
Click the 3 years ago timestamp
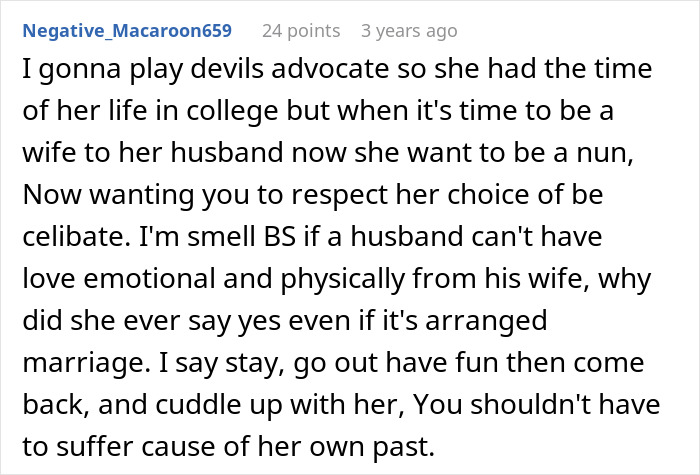pyautogui.click(x=409, y=30)
